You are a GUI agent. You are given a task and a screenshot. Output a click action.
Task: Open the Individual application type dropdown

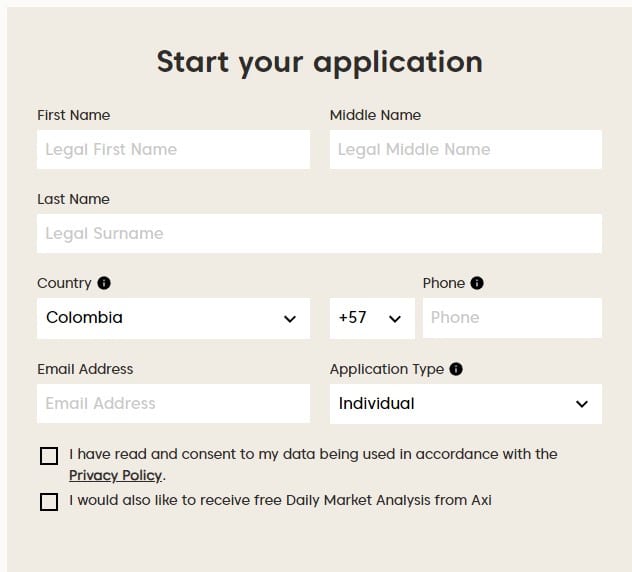(466, 404)
